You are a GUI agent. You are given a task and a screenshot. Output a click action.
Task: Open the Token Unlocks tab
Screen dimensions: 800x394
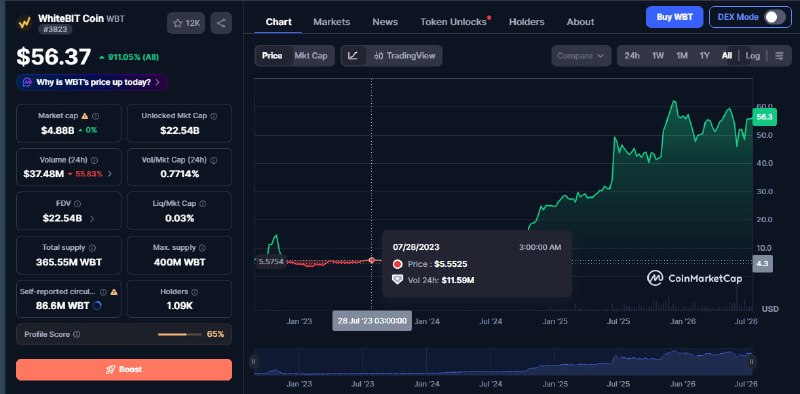[453, 22]
